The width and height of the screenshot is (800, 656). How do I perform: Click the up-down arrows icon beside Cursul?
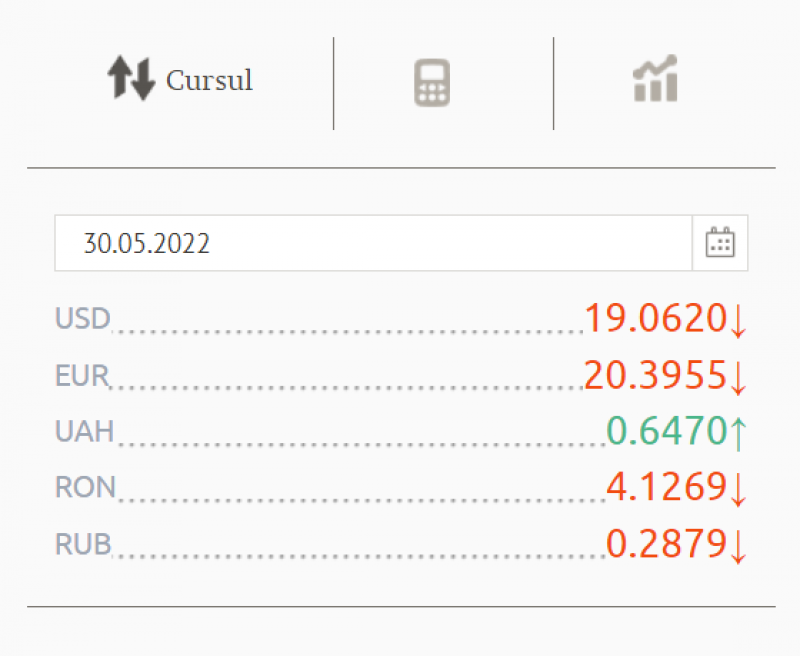point(131,80)
